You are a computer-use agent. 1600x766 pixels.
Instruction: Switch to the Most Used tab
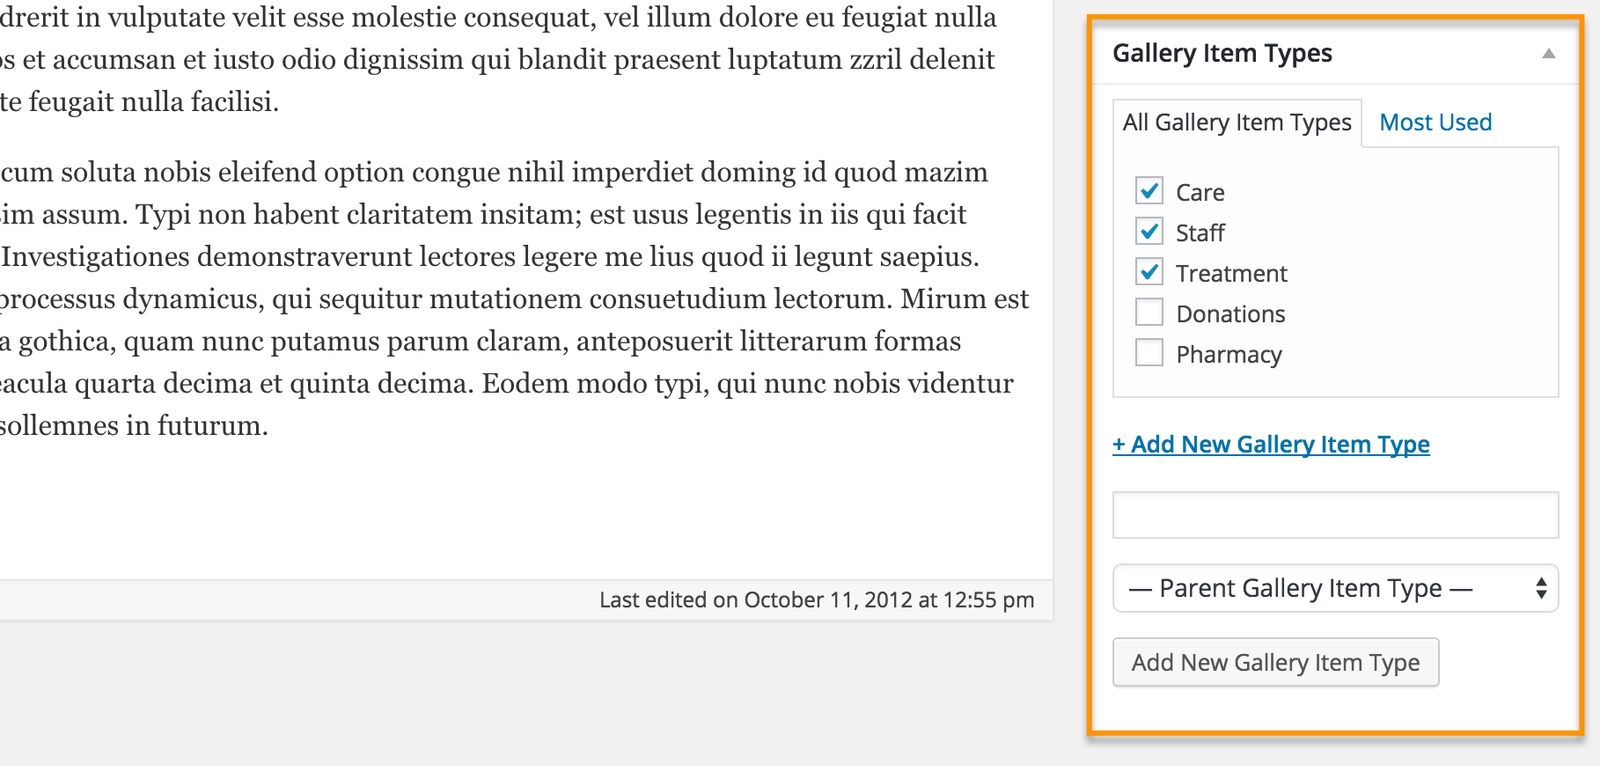click(x=1435, y=122)
